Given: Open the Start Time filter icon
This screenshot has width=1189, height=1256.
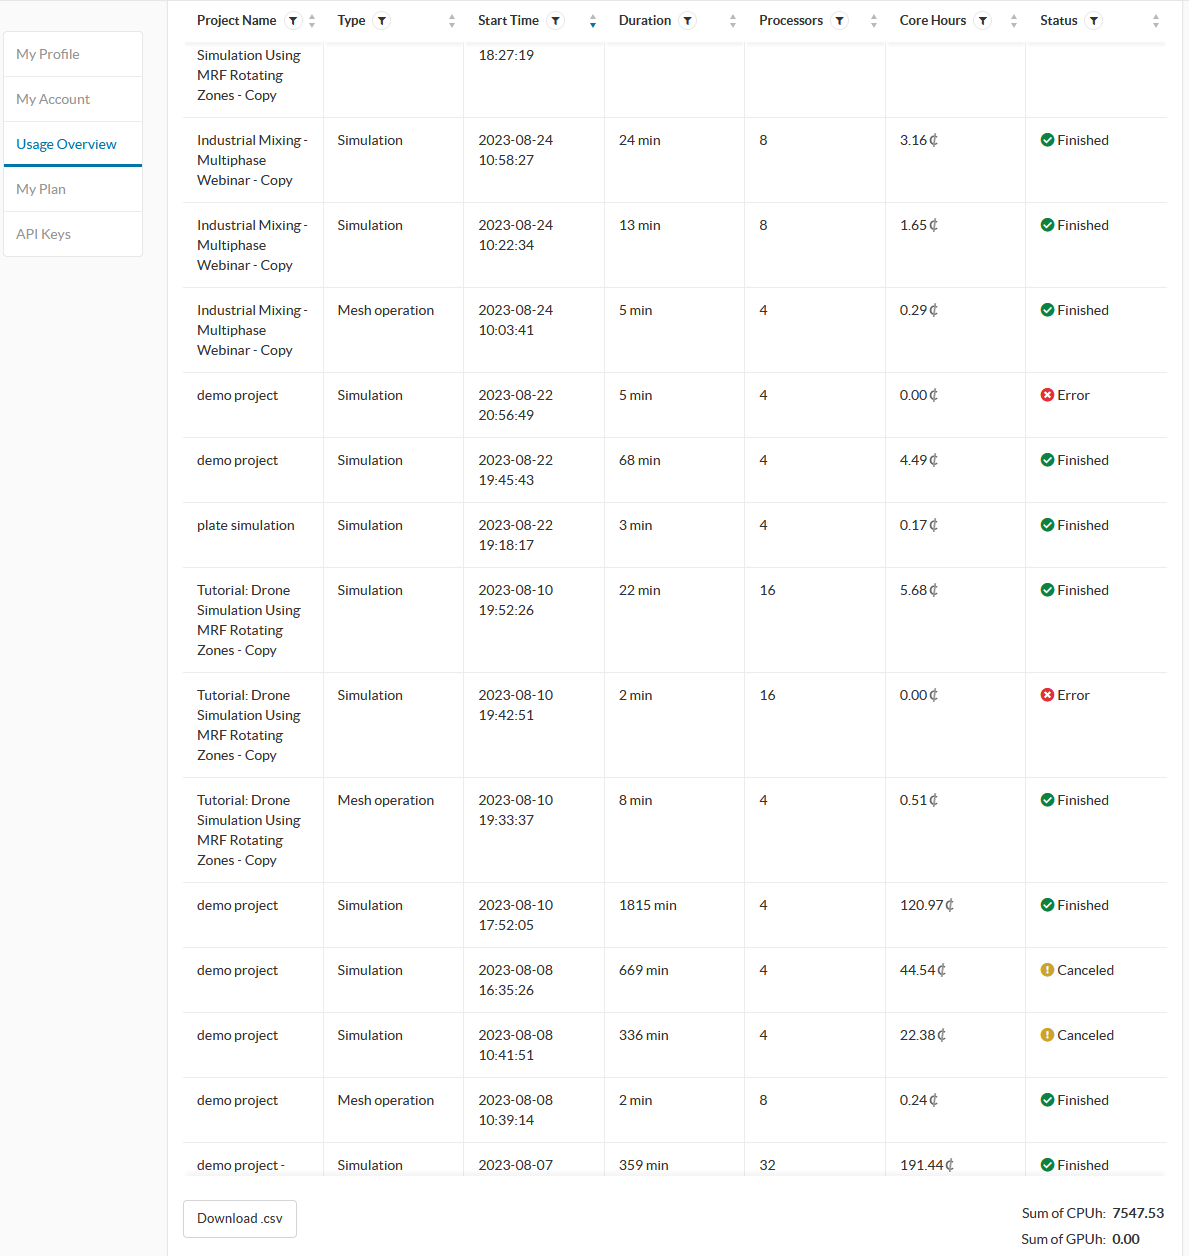Looking at the screenshot, I should (x=556, y=21).
